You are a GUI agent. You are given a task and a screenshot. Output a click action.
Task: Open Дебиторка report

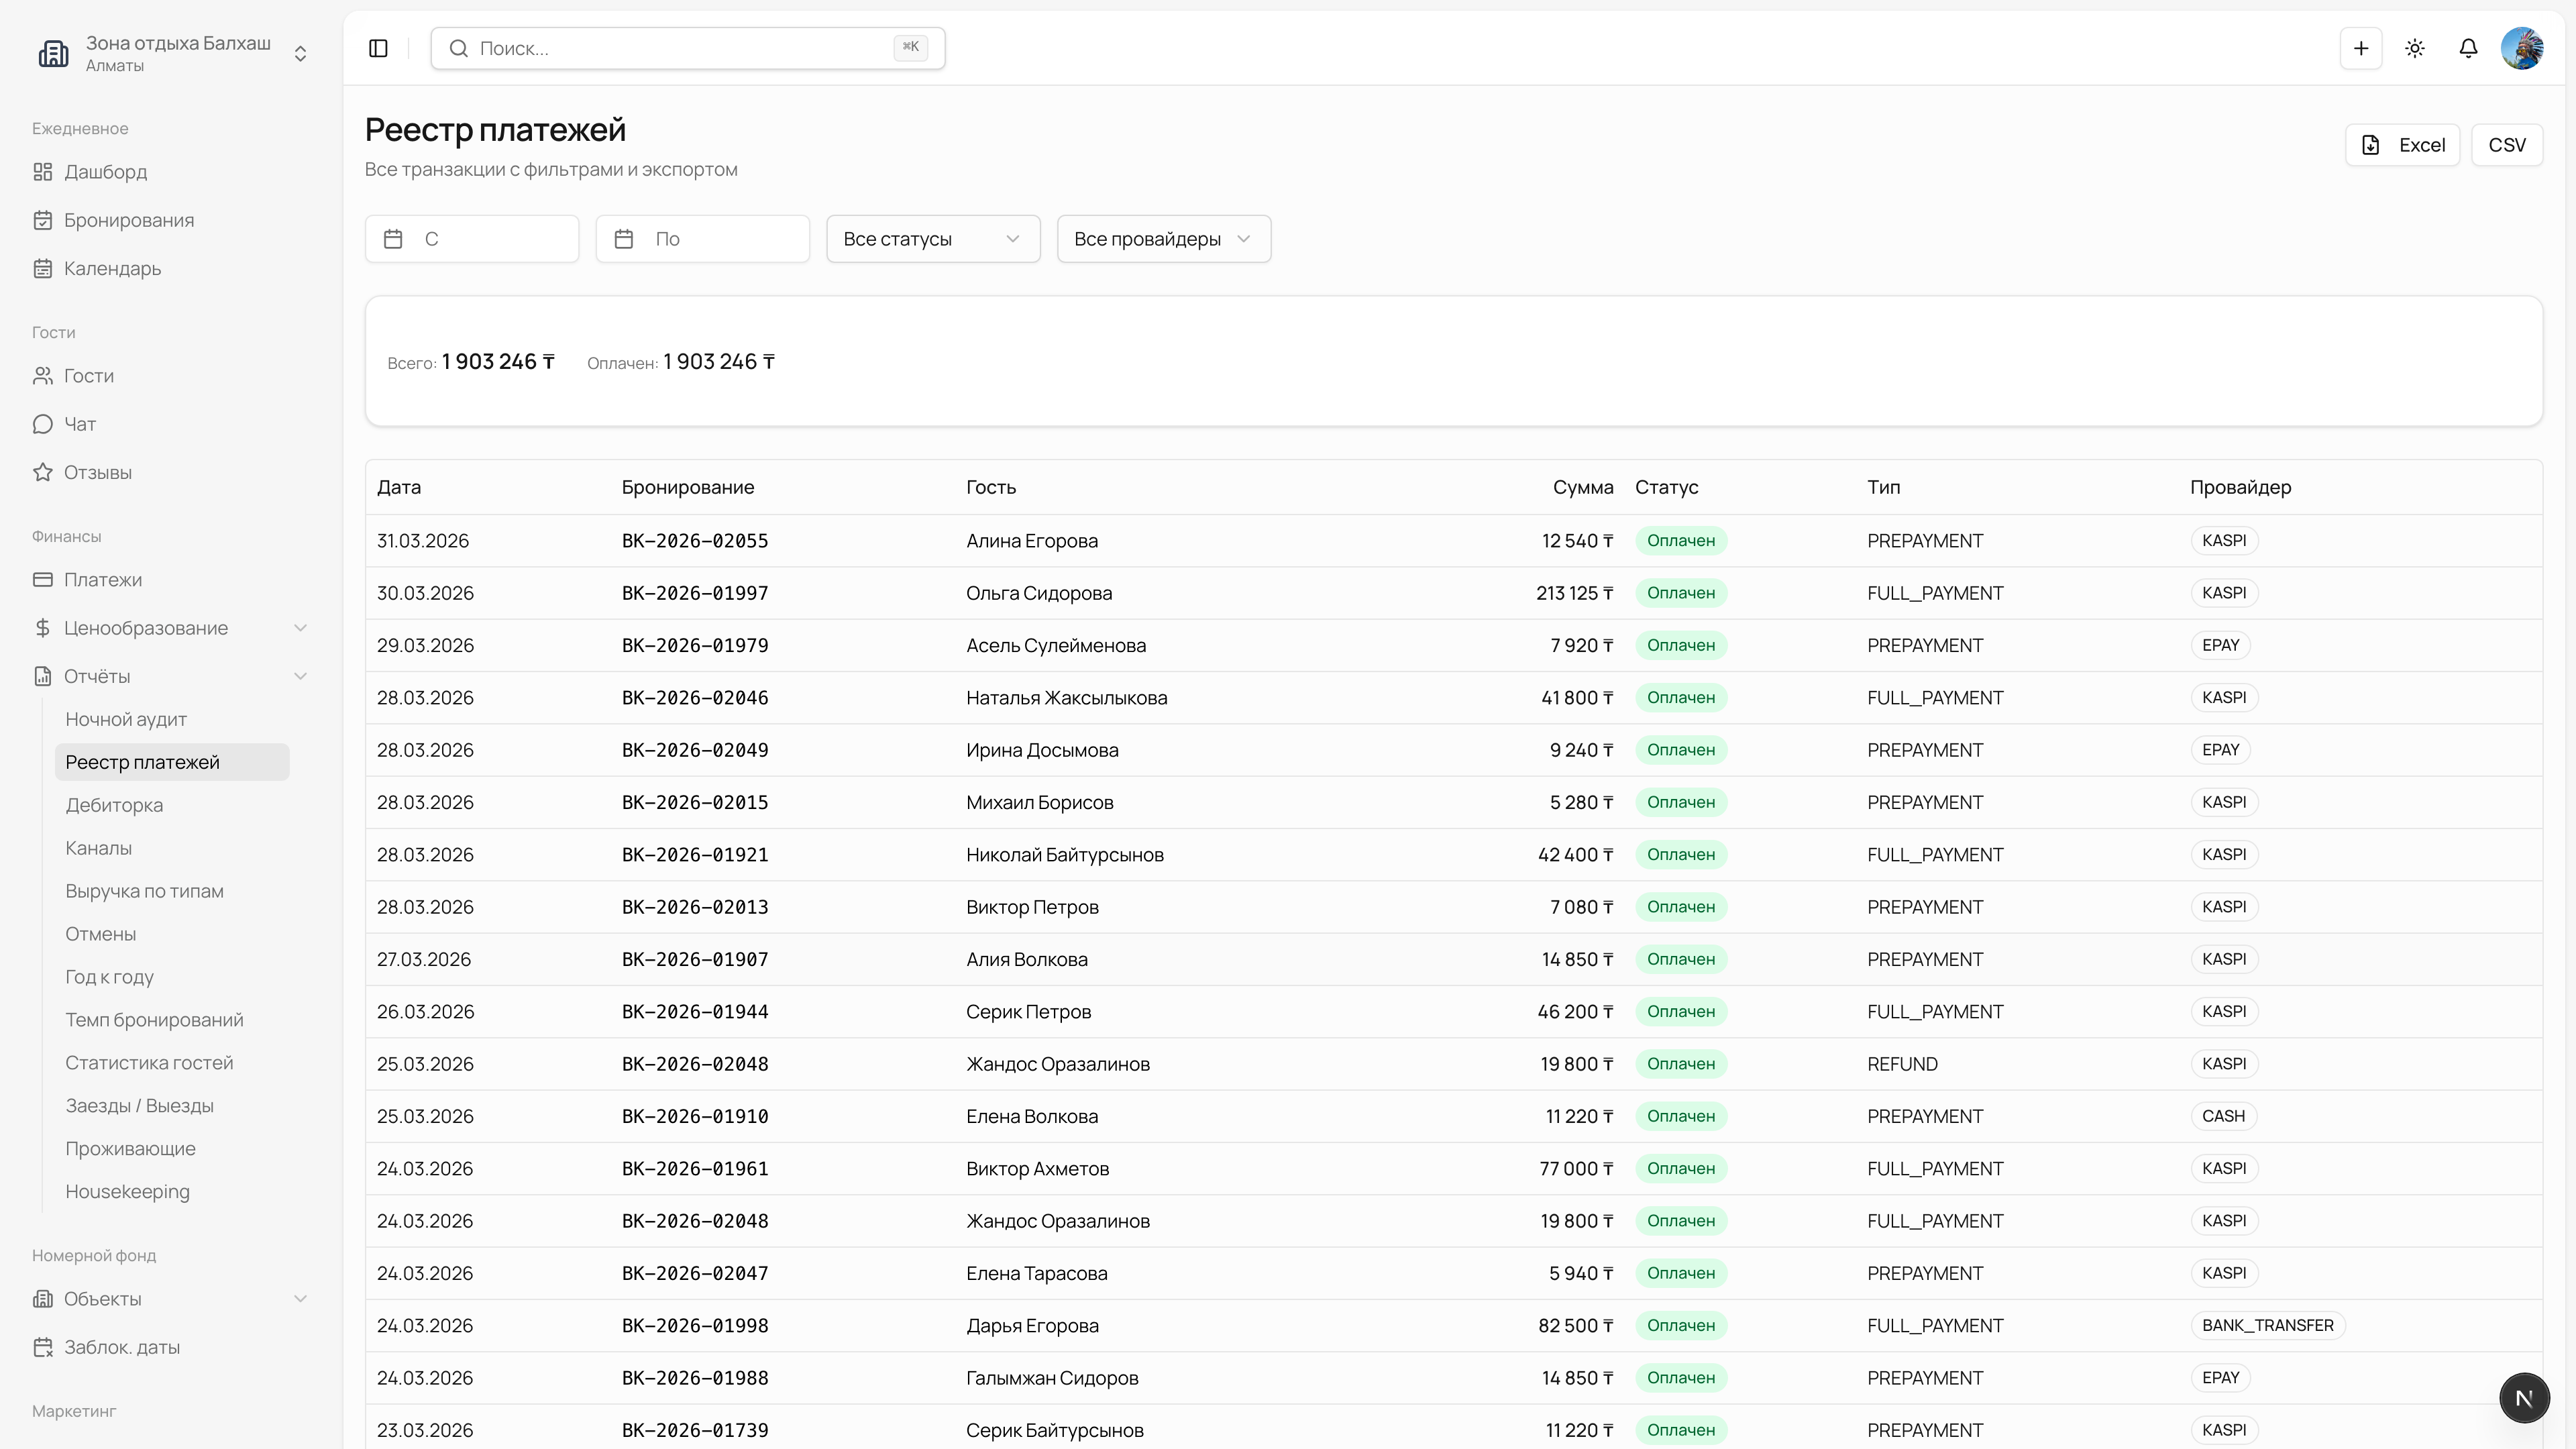114,805
